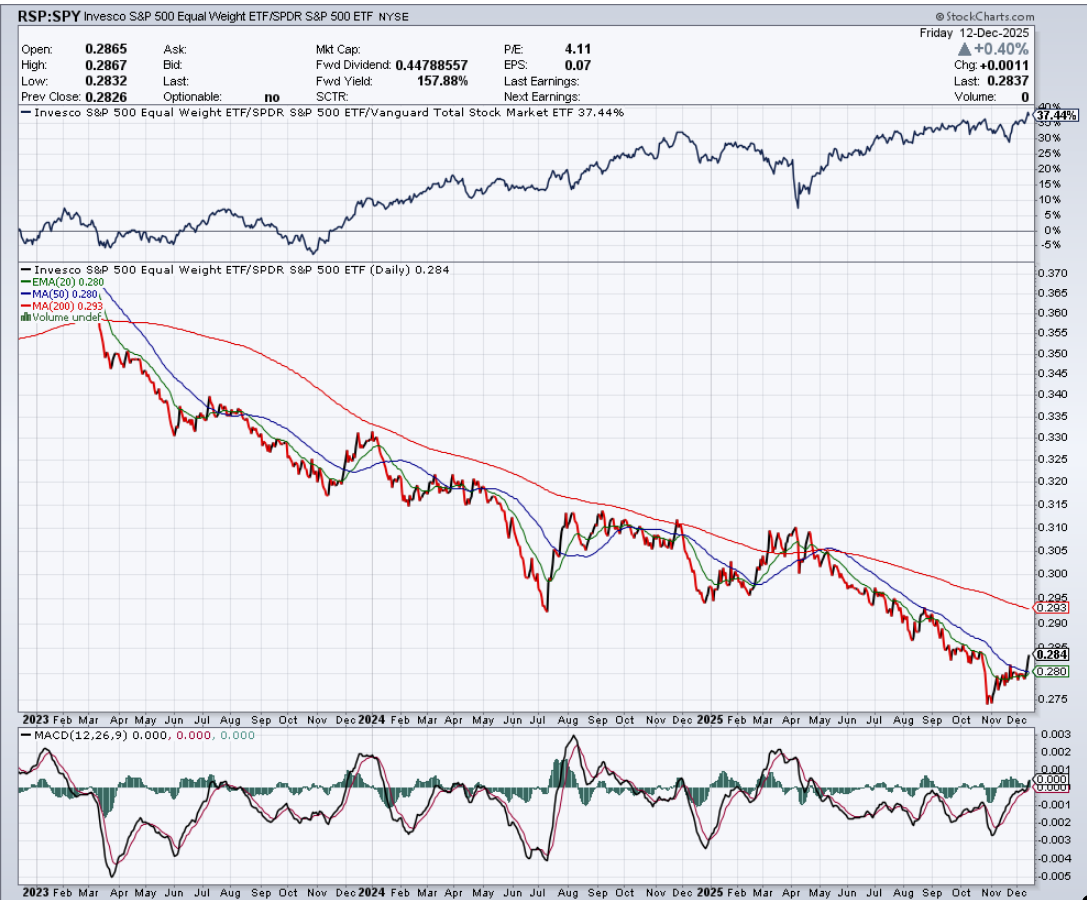Image resolution: width=1087 pixels, height=900 pixels.
Task: Click the 2023 marker below main chart
Action: coord(33,719)
